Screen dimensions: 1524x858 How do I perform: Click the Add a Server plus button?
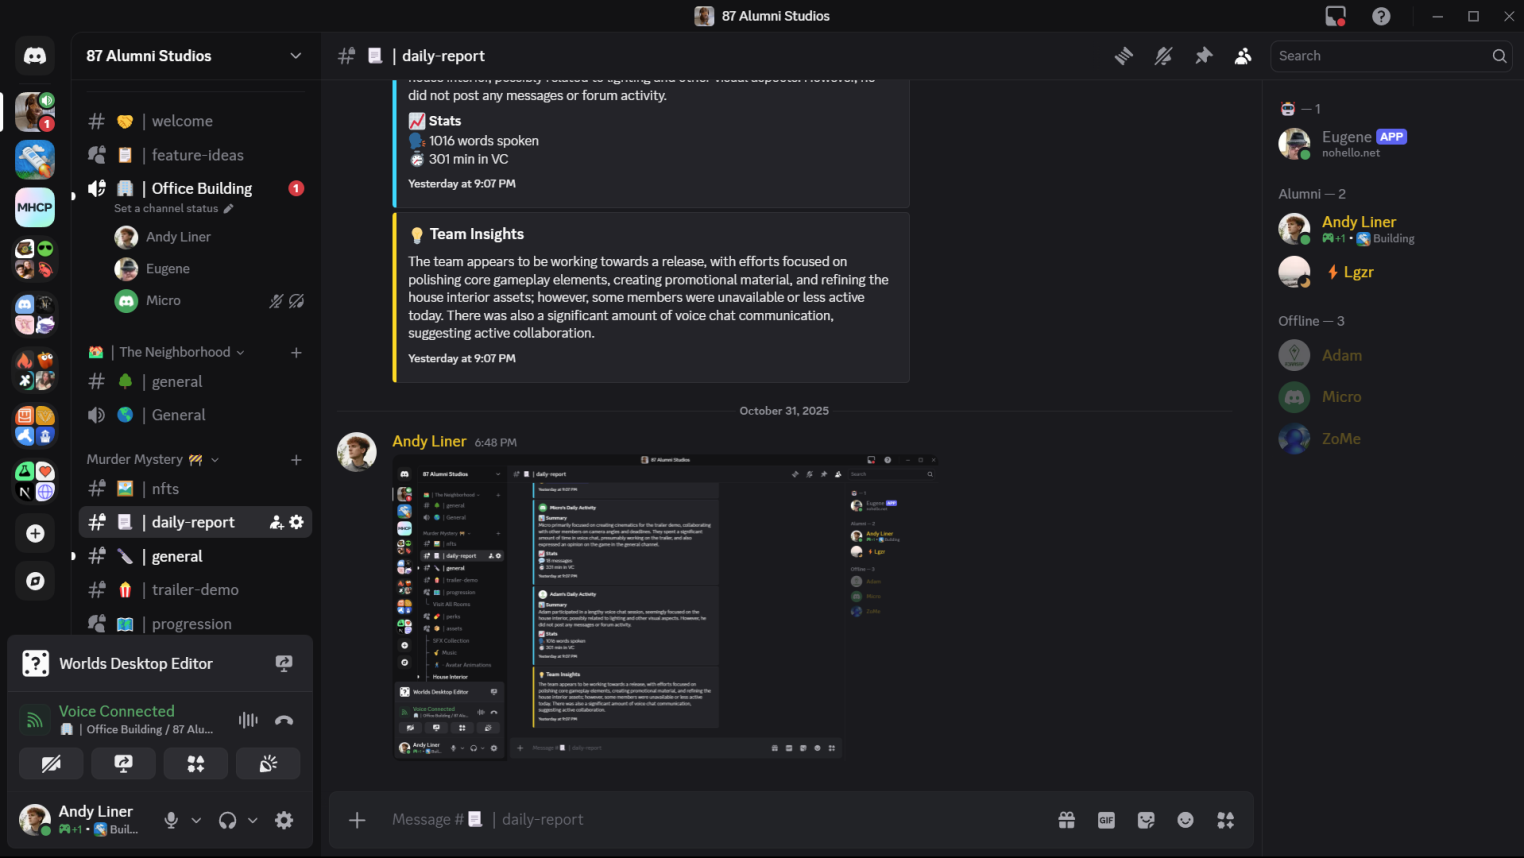35,533
